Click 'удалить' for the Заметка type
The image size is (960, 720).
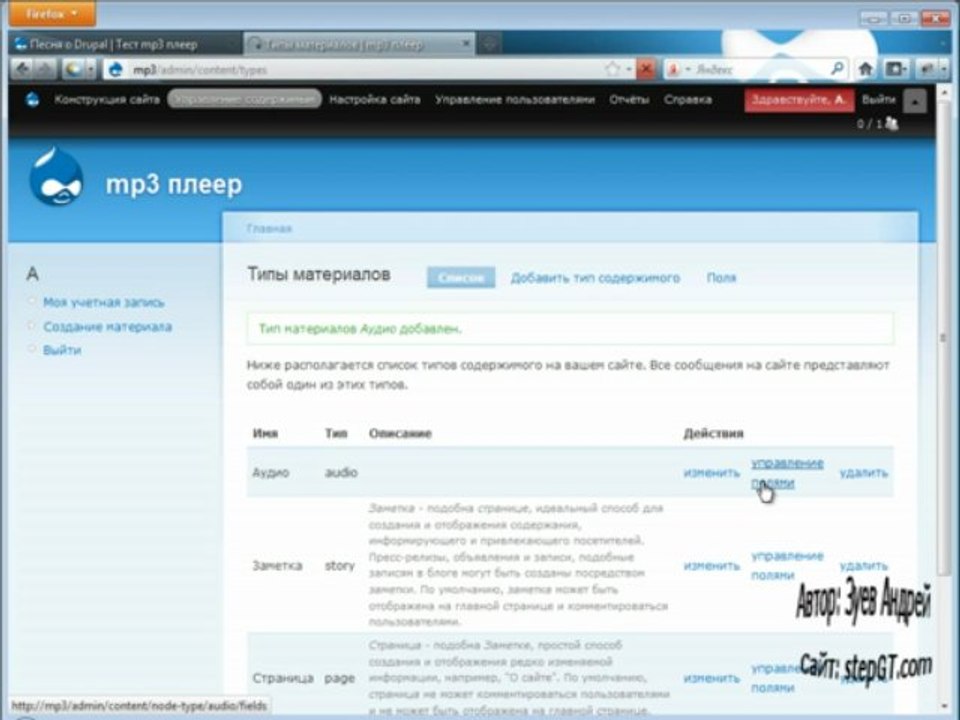(863, 566)
